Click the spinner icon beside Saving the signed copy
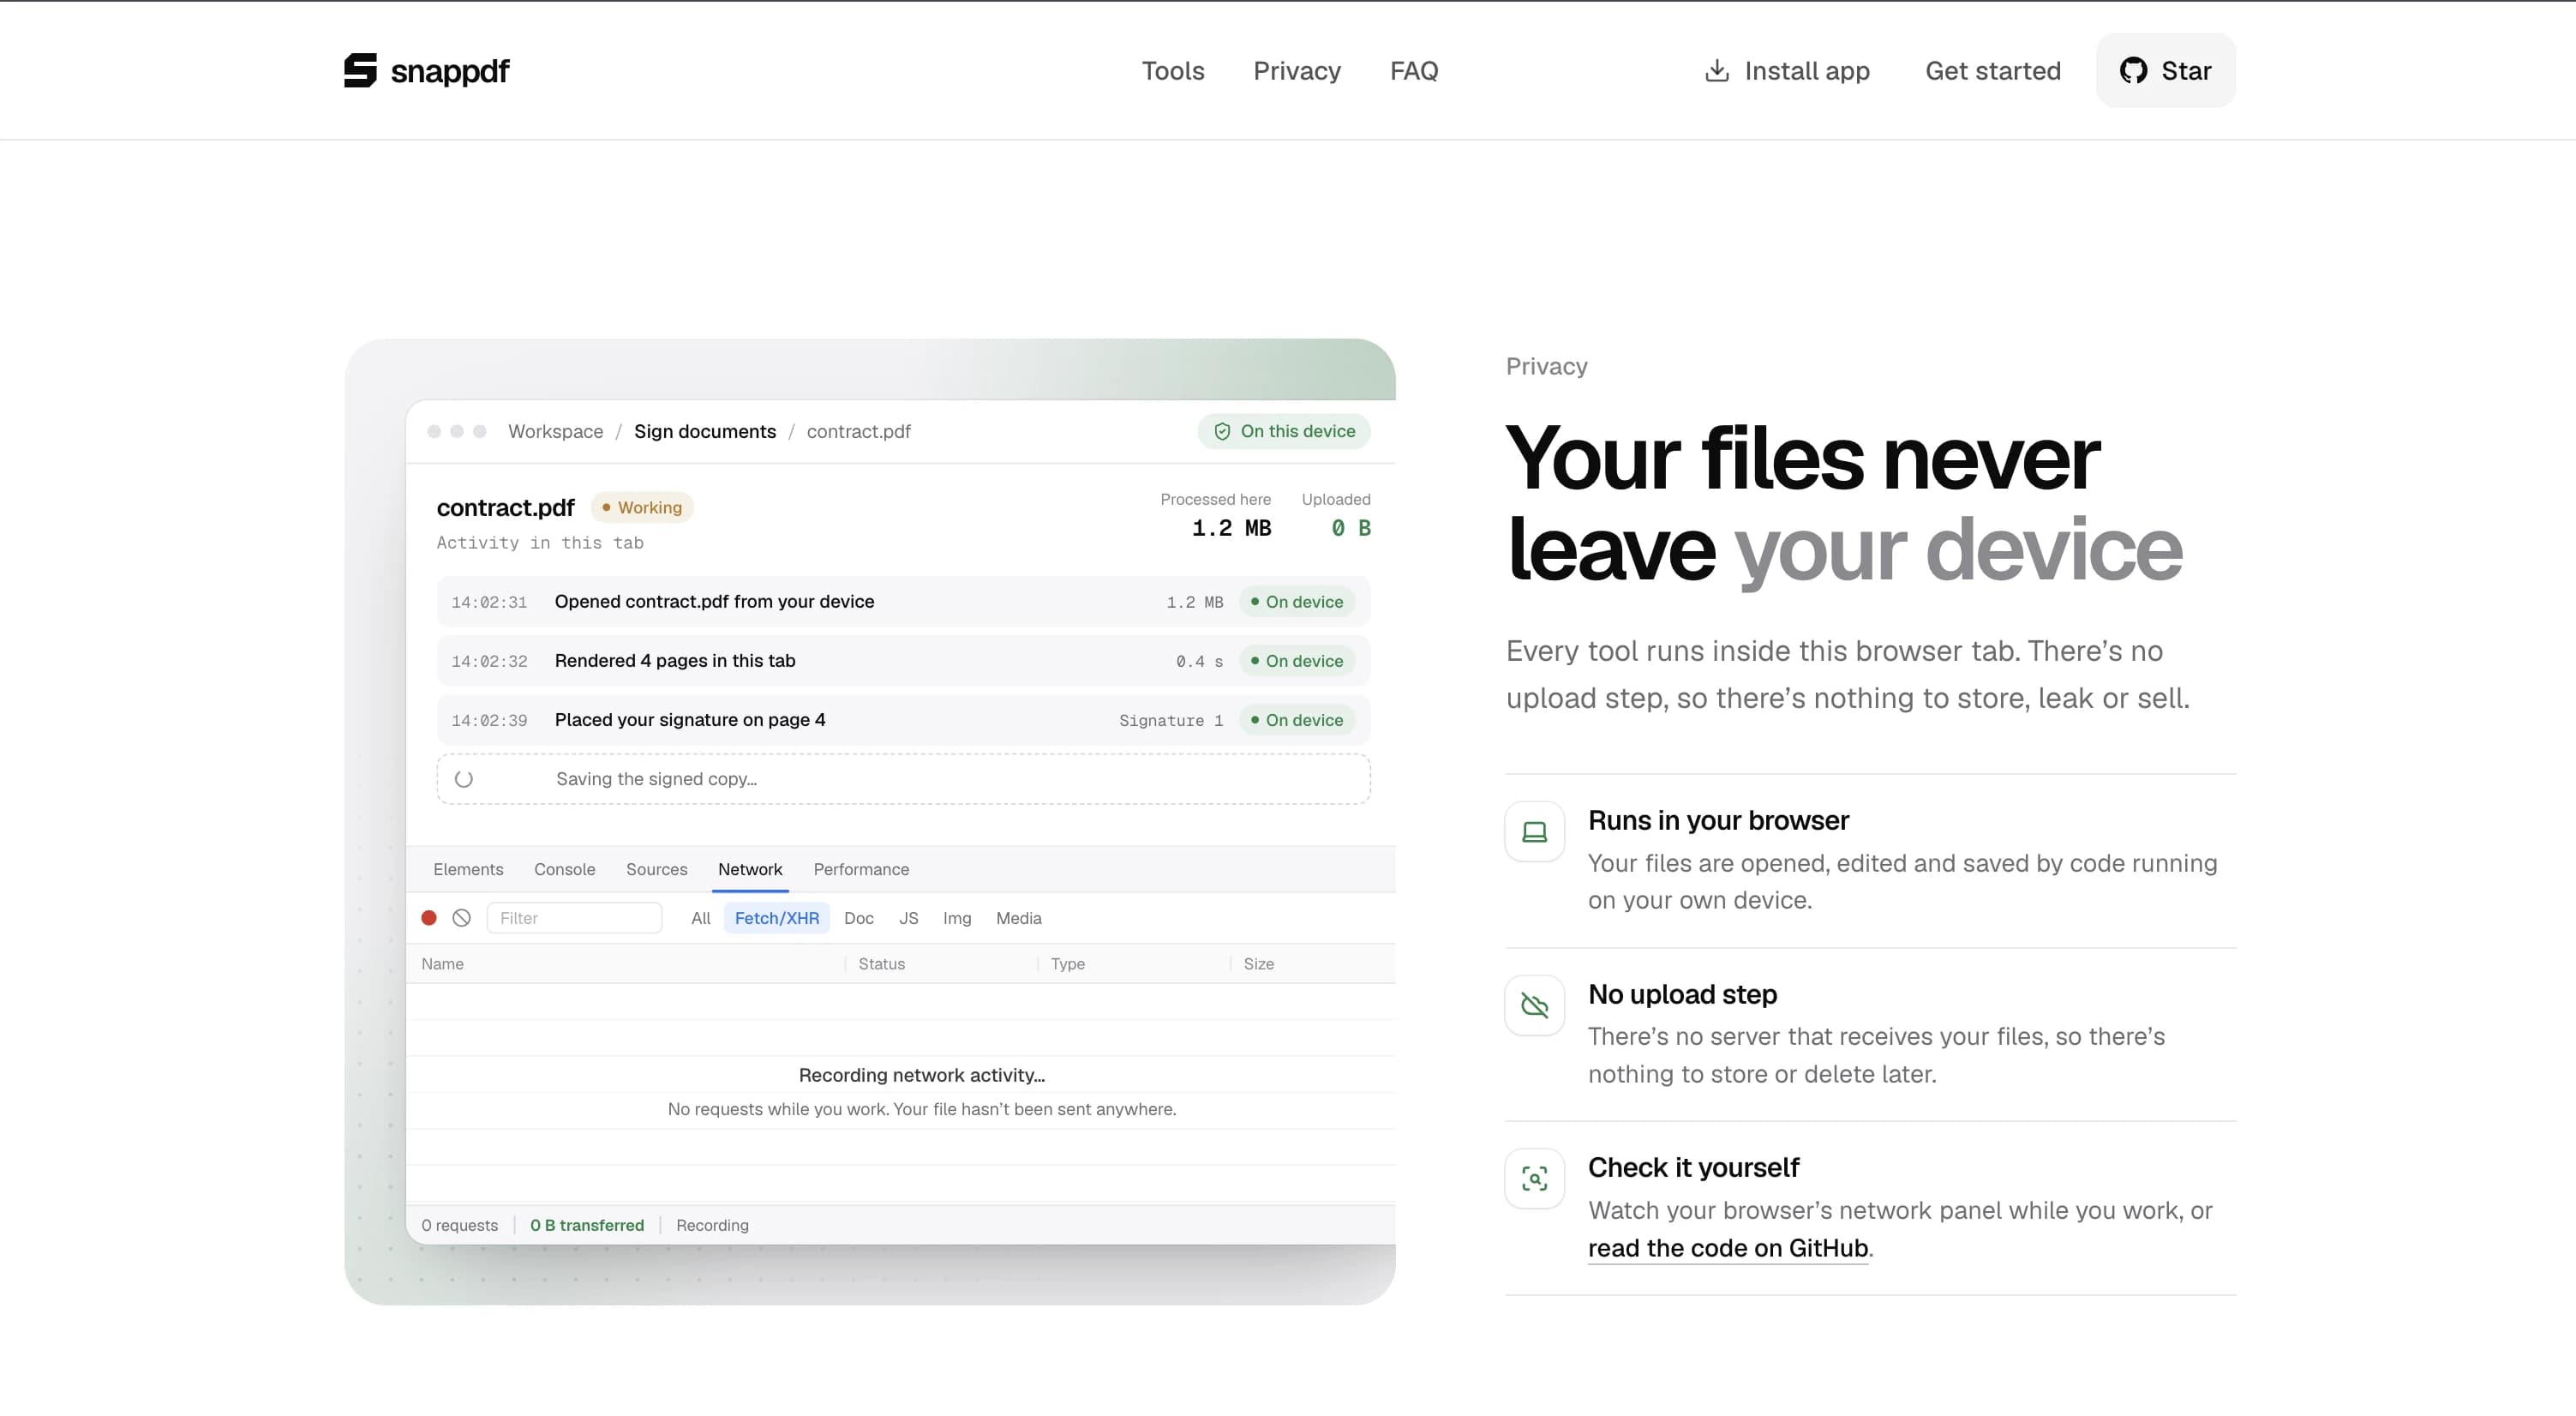 463,779
